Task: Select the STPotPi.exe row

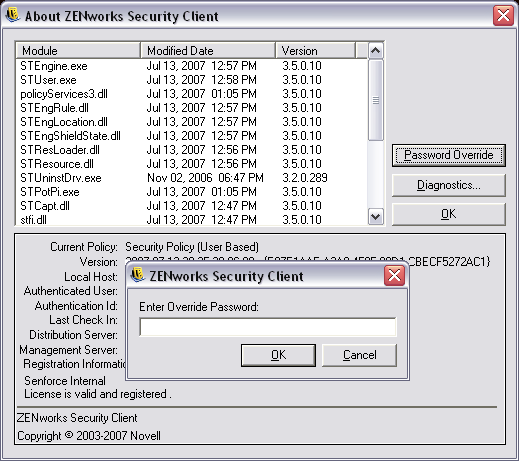Action: (x=192, y=192)
